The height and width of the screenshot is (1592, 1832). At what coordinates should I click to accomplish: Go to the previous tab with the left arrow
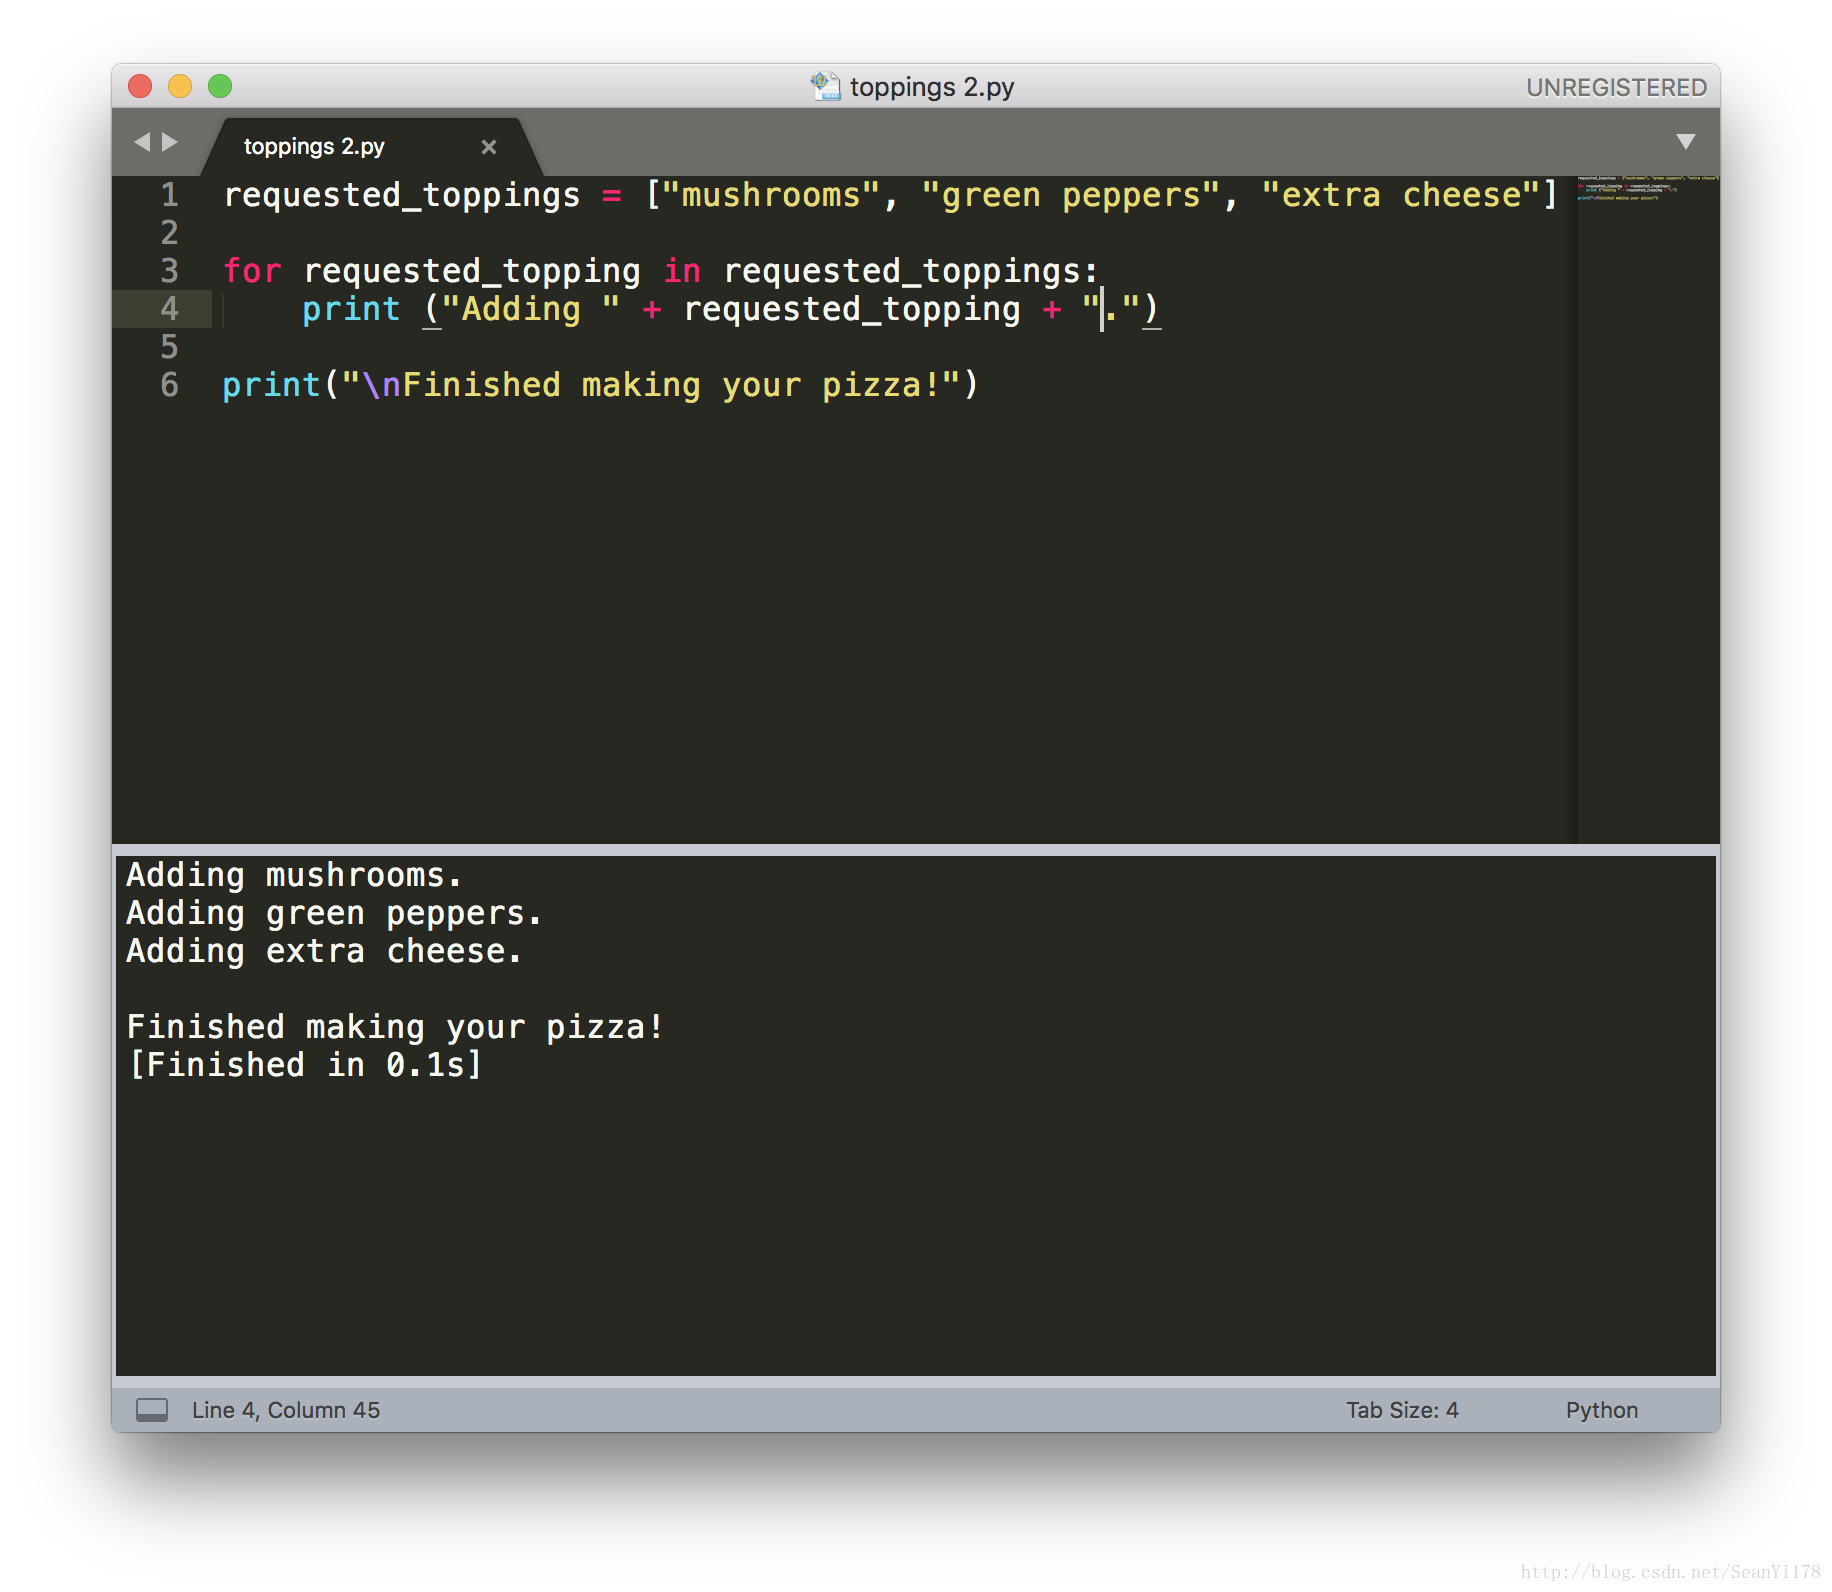pyautogui.click(x=142, y=142)
